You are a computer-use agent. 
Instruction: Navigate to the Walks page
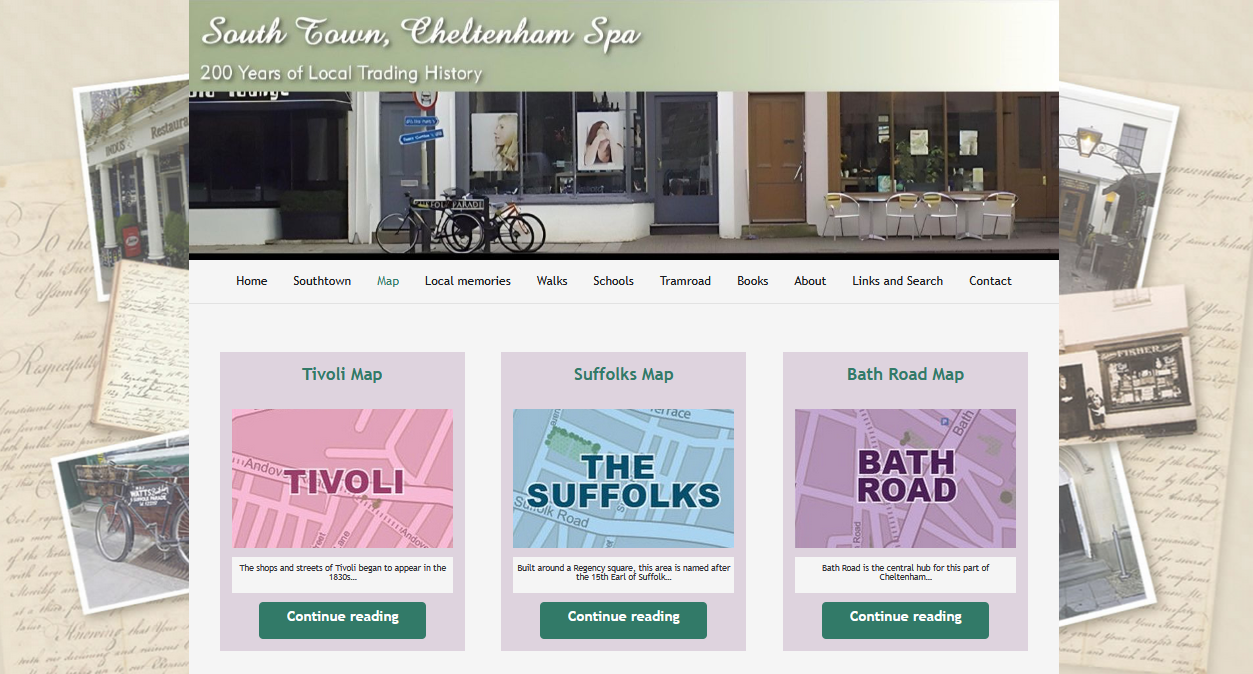coord(552,281)
